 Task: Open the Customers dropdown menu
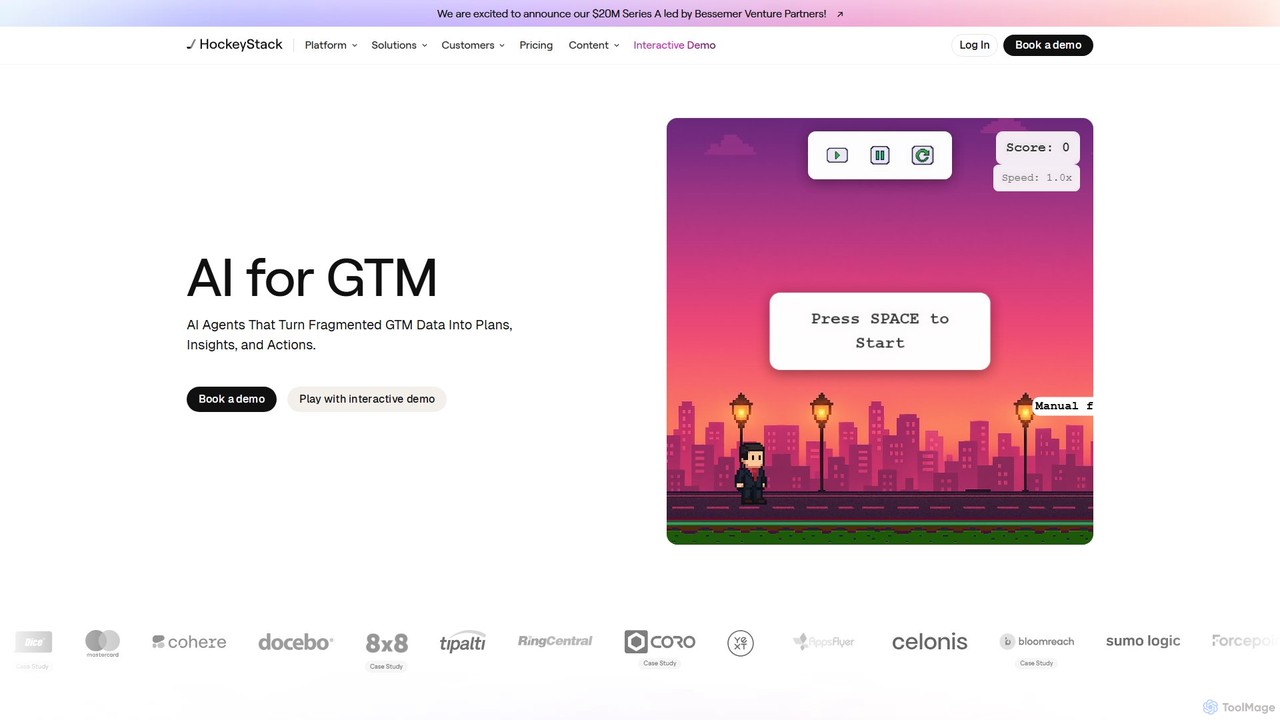pos(473,45)
